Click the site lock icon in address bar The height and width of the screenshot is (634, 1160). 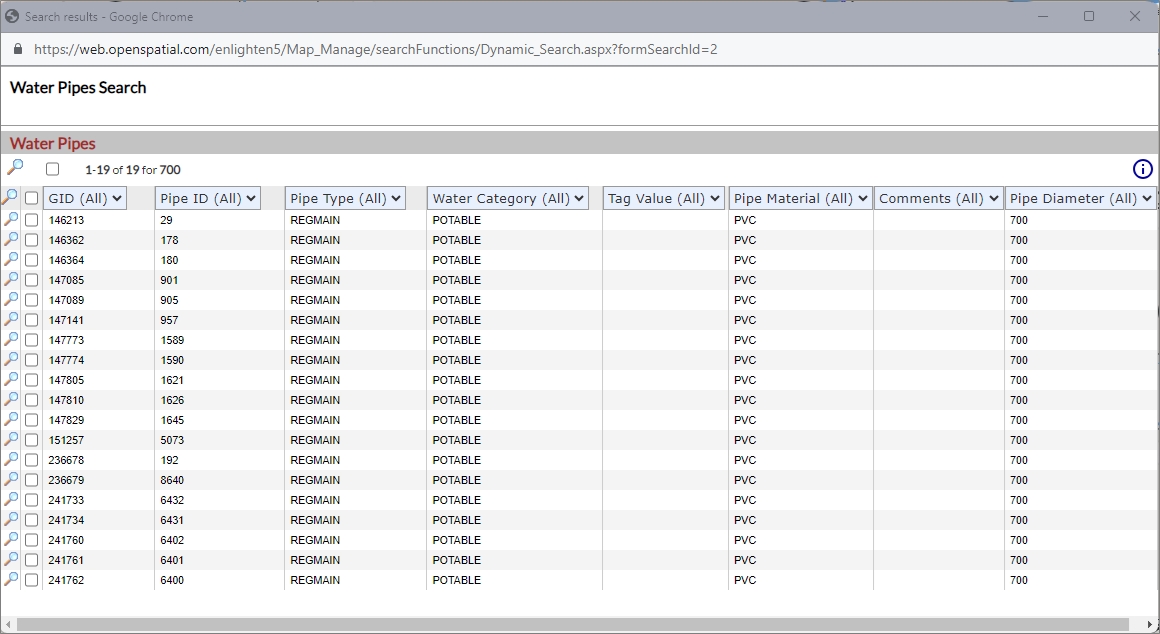(17, 49)
